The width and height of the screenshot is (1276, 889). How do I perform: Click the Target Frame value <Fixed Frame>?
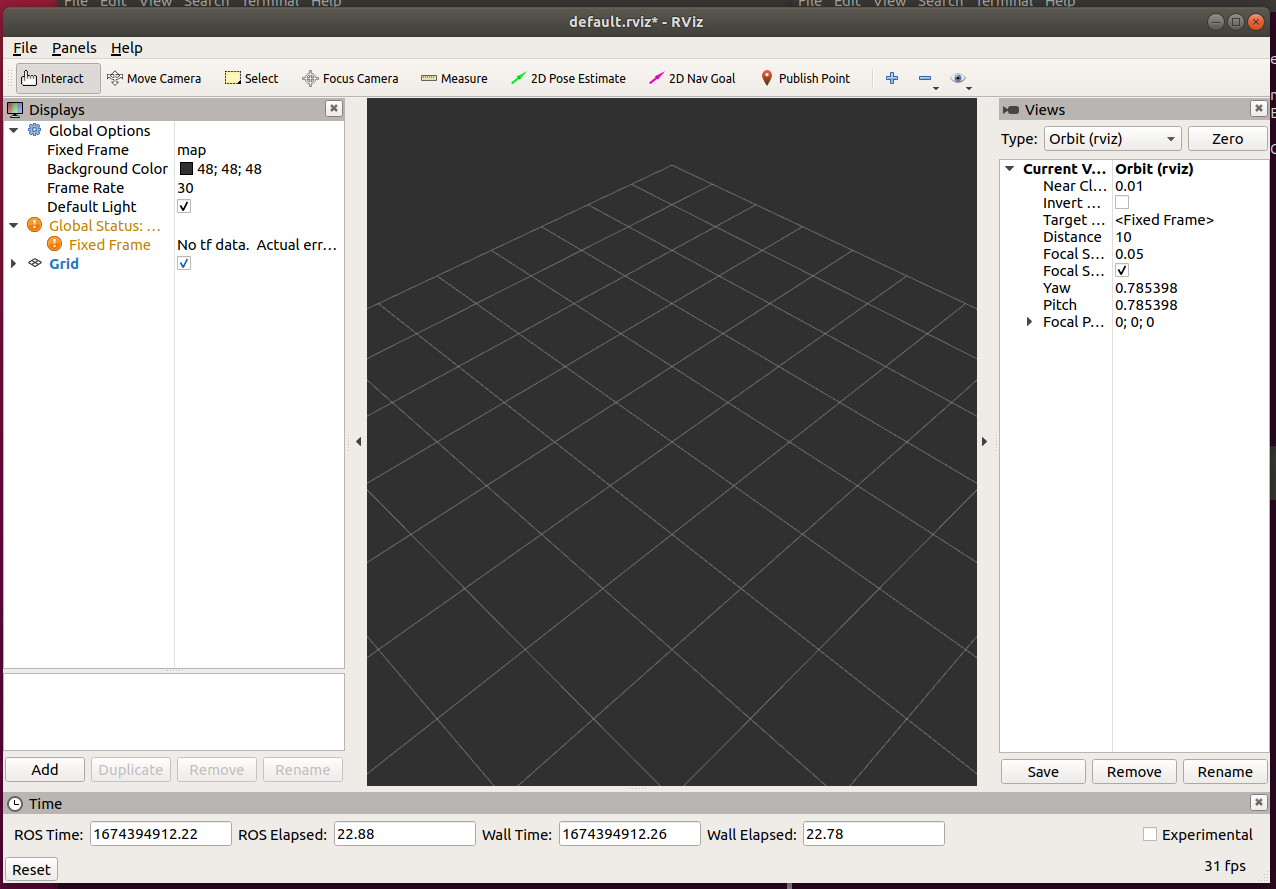[1164, 220]
